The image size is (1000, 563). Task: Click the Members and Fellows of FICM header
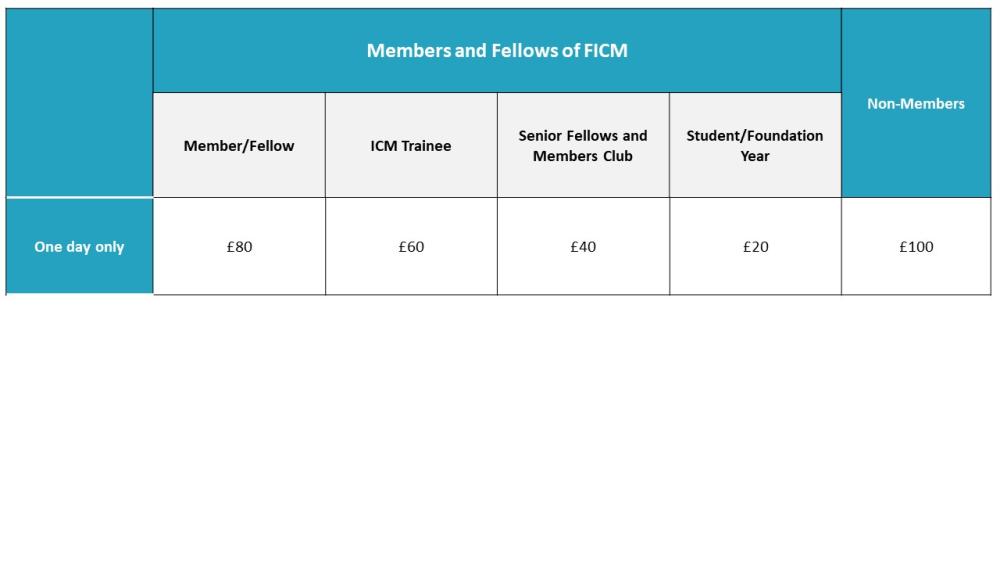pos(497,50)
